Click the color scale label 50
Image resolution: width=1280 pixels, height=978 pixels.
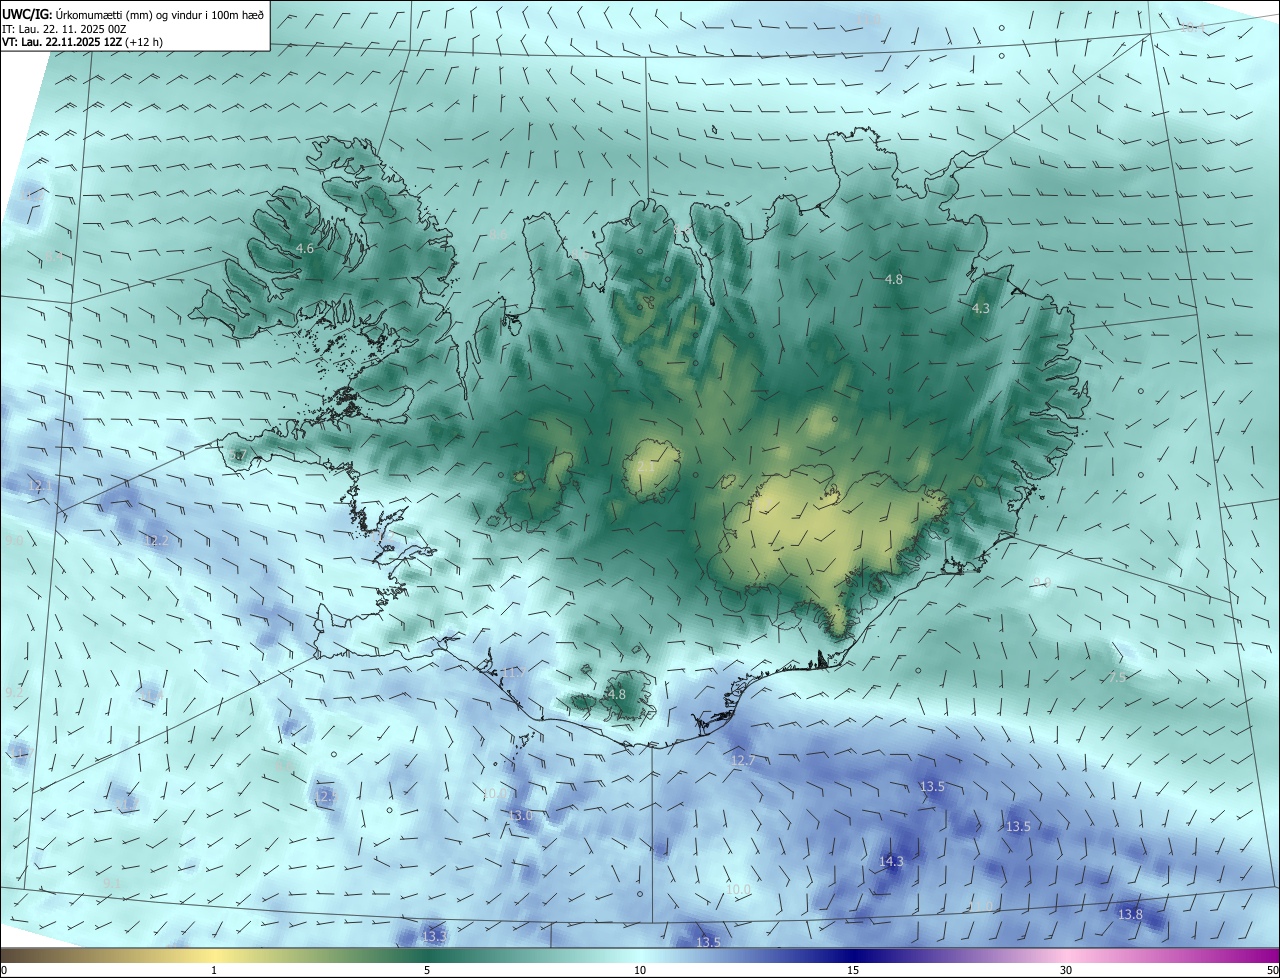pos(1272,970)
